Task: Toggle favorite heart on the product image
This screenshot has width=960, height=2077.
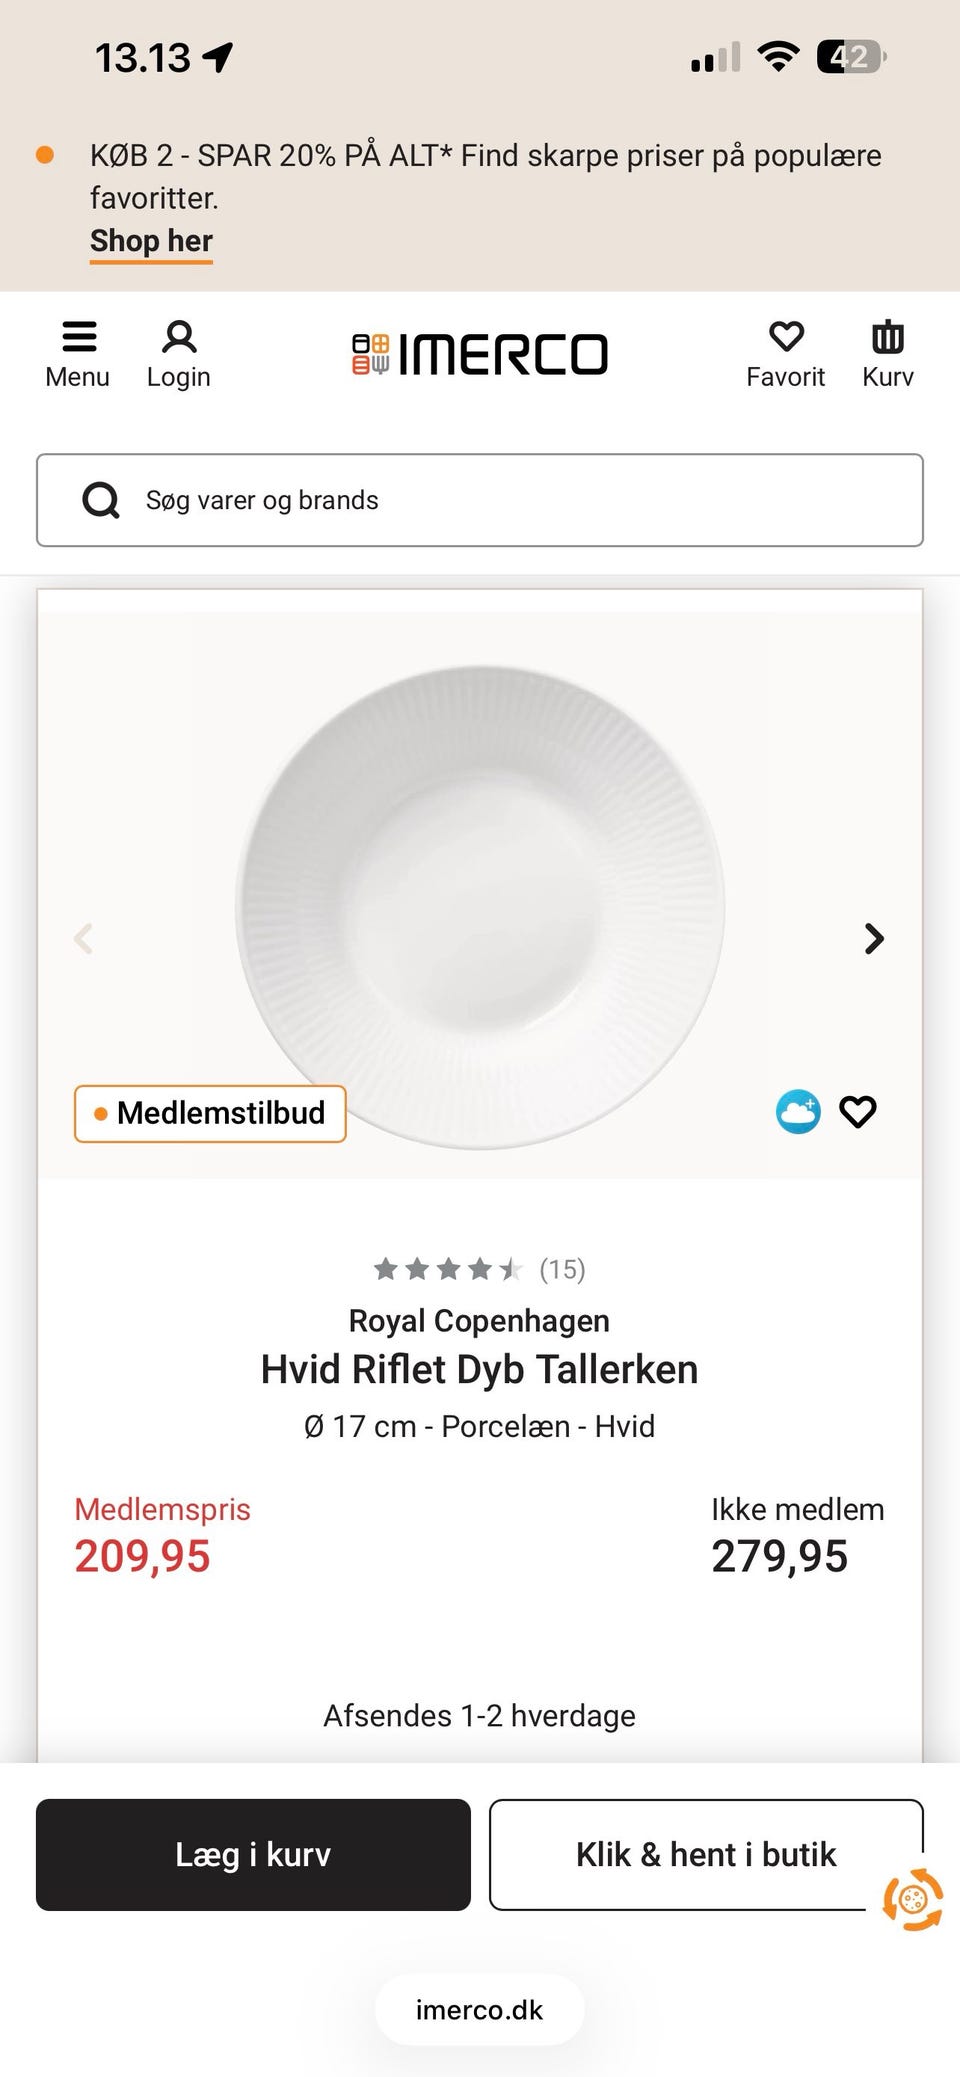Action: point(857,1112)
